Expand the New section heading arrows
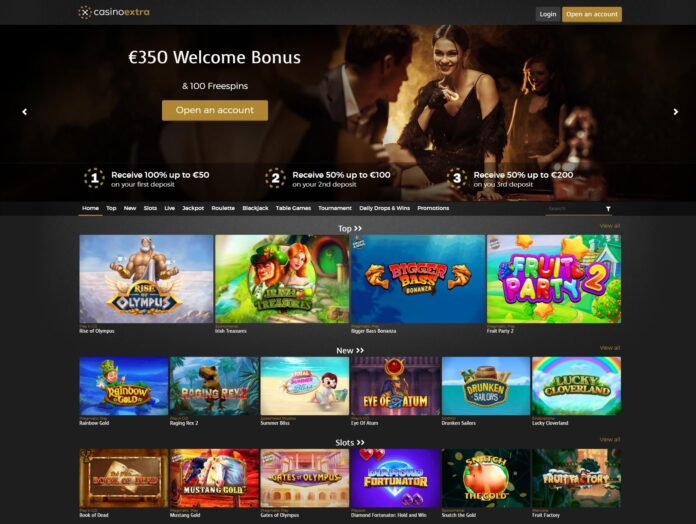This screenshot has height=524, width=696. pyautogui.click(x=360, y=351)
